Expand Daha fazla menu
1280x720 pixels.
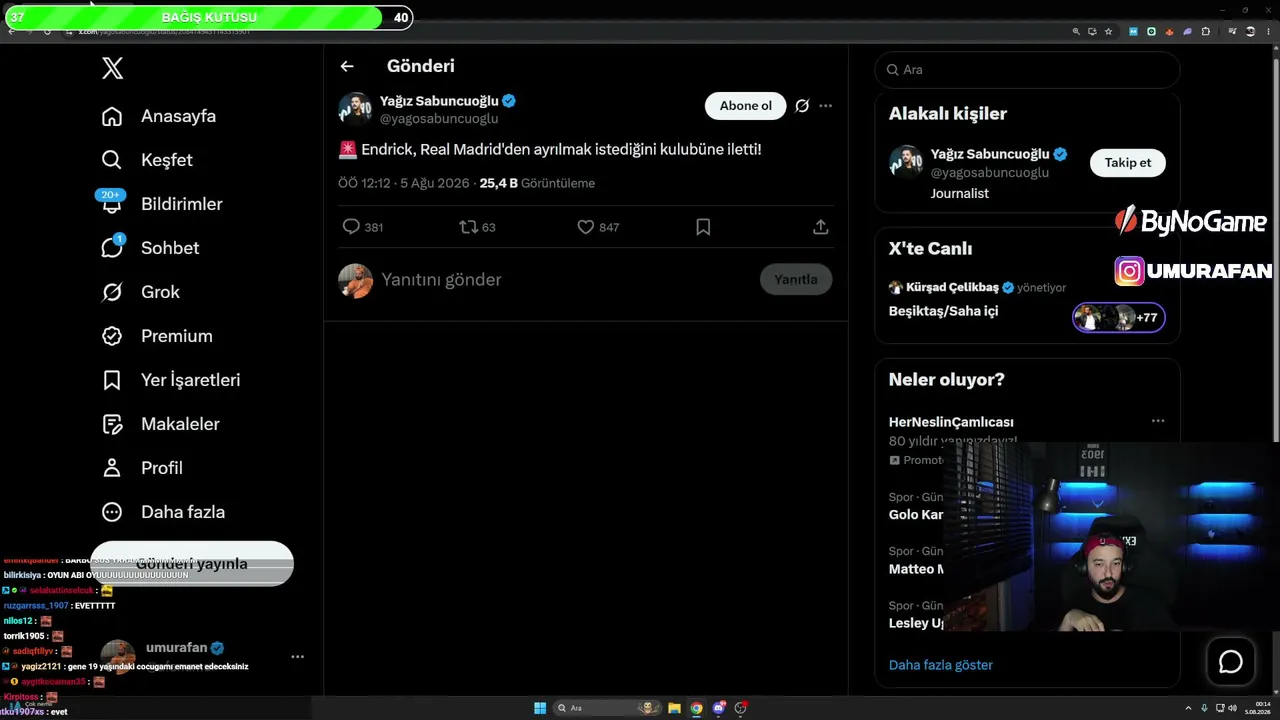click(x=163, y=512)
